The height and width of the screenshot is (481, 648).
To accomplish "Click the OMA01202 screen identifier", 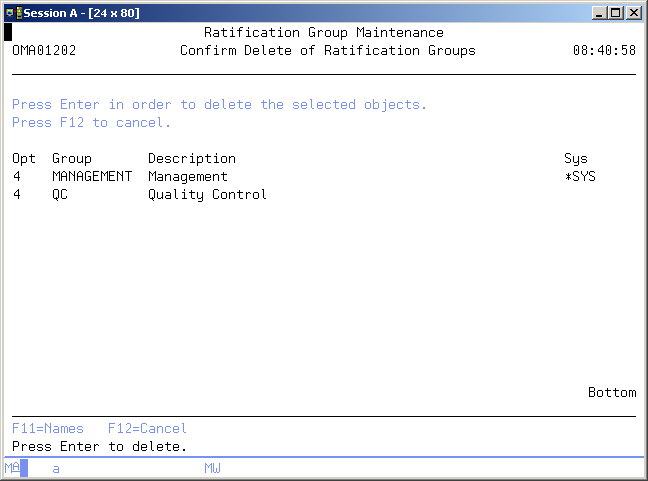I will click(44, 51).
